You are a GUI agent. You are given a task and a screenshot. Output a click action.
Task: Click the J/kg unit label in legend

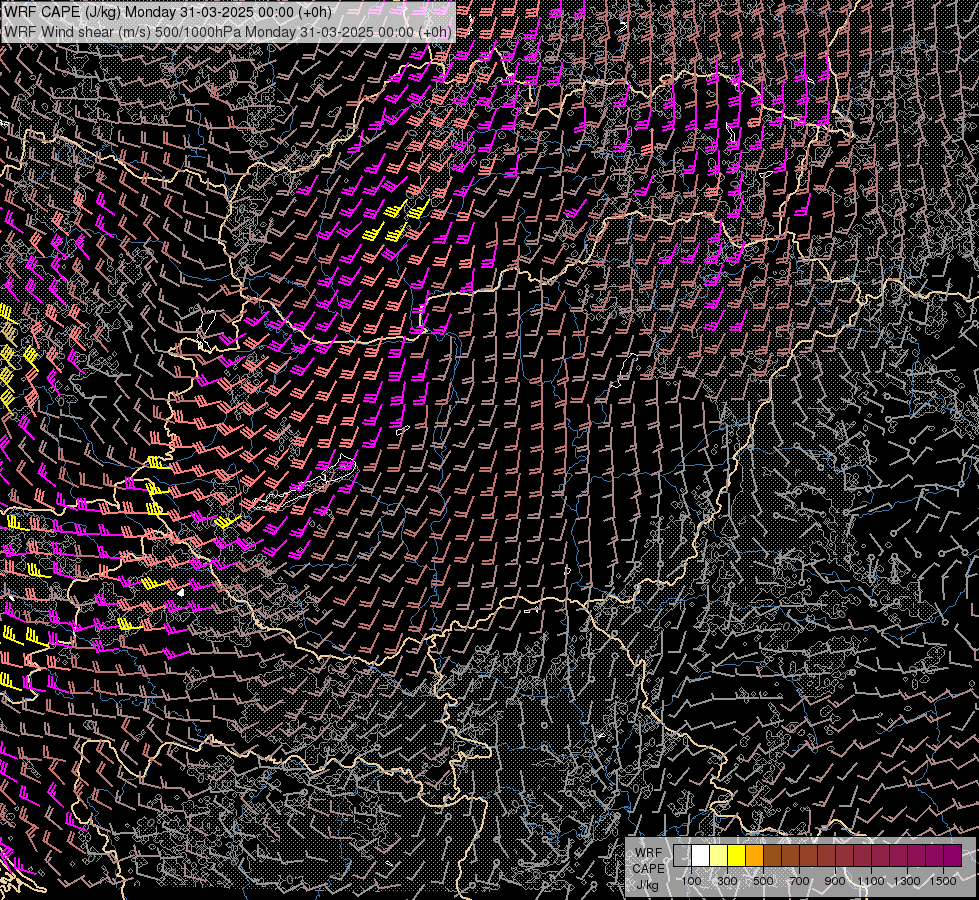648,885
